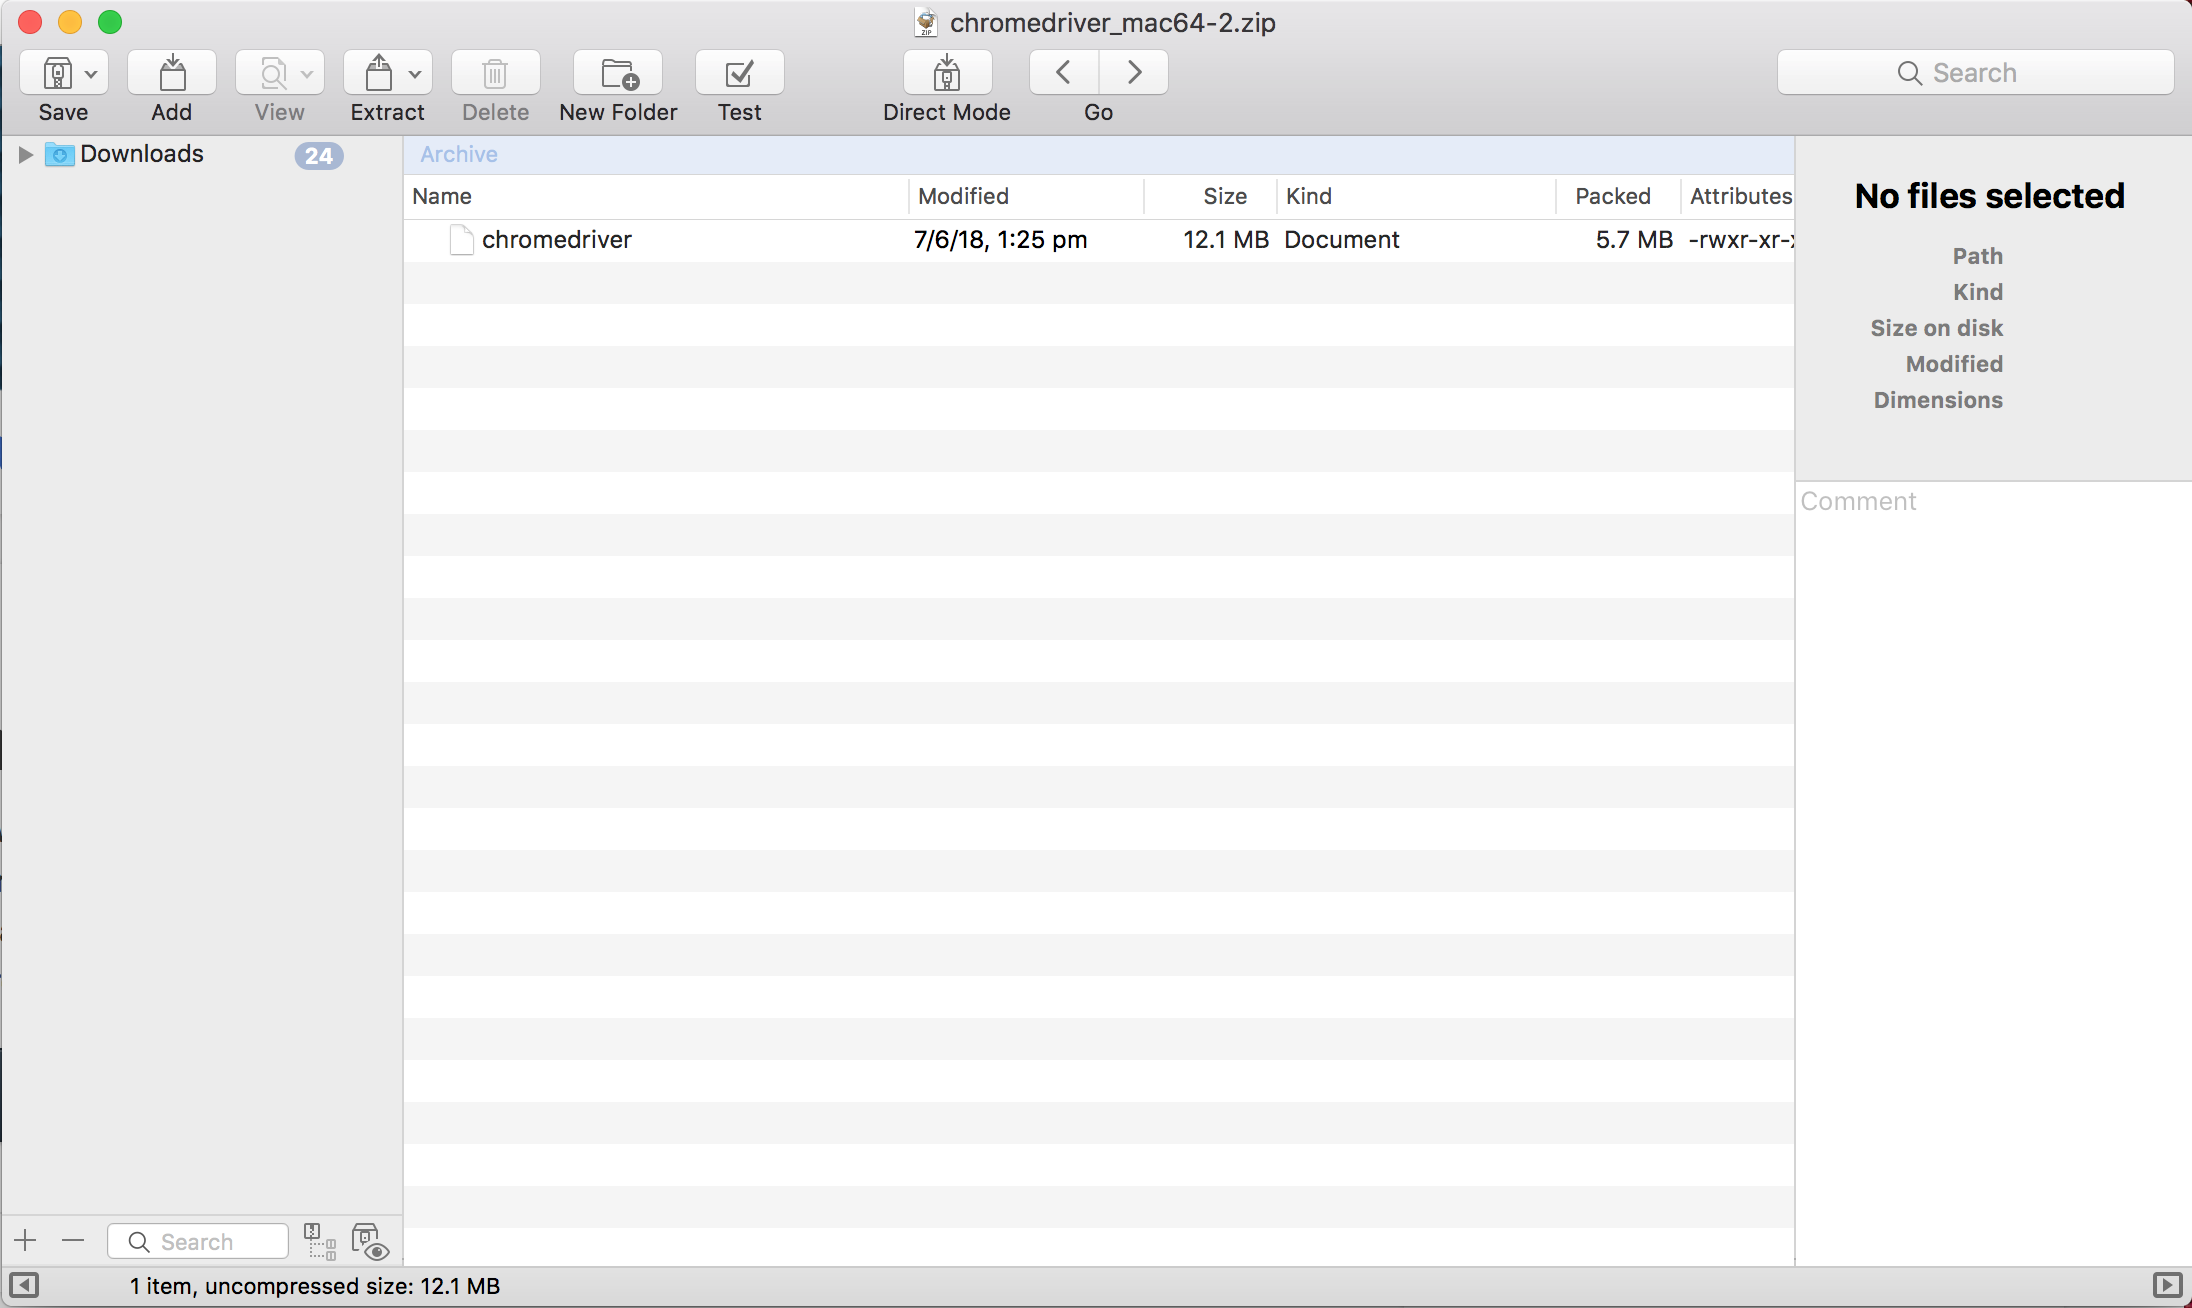The image size is (2192, 1308).
Task: Click the Add files icon
Action: click(172, 73)
